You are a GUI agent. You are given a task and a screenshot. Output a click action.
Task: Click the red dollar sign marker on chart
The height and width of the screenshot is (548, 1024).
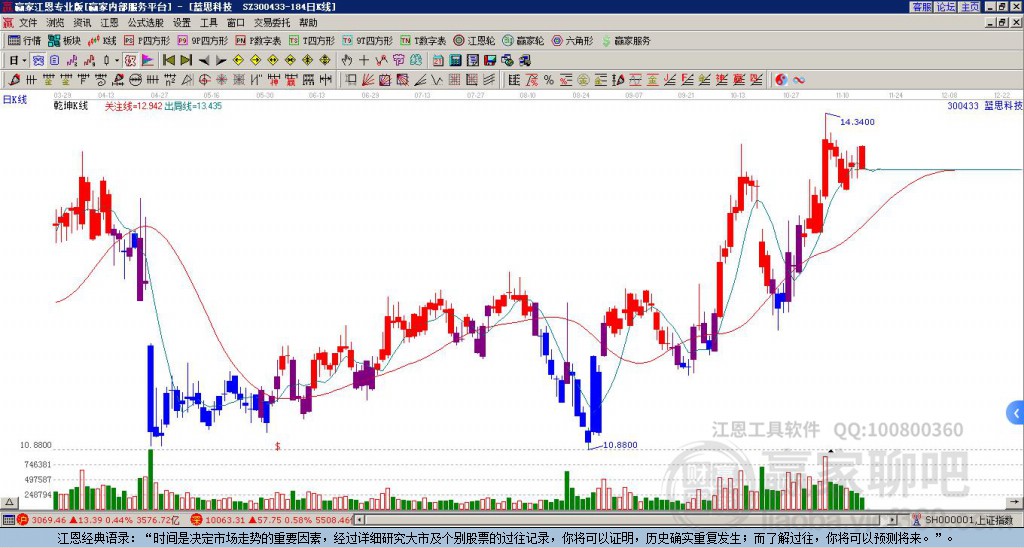(x=278, y=446)
